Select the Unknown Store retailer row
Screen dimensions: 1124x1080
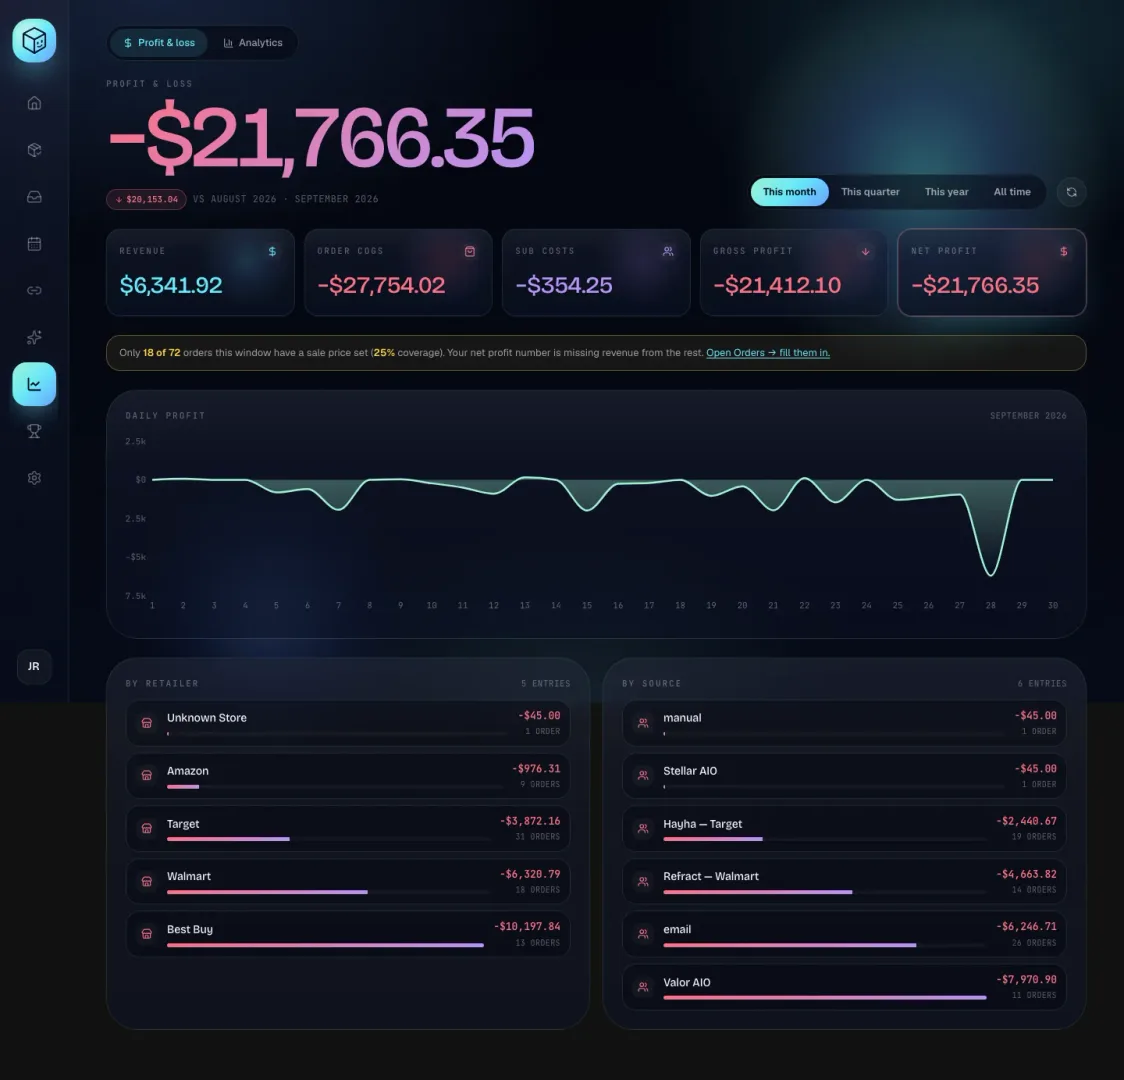[348, 723]
